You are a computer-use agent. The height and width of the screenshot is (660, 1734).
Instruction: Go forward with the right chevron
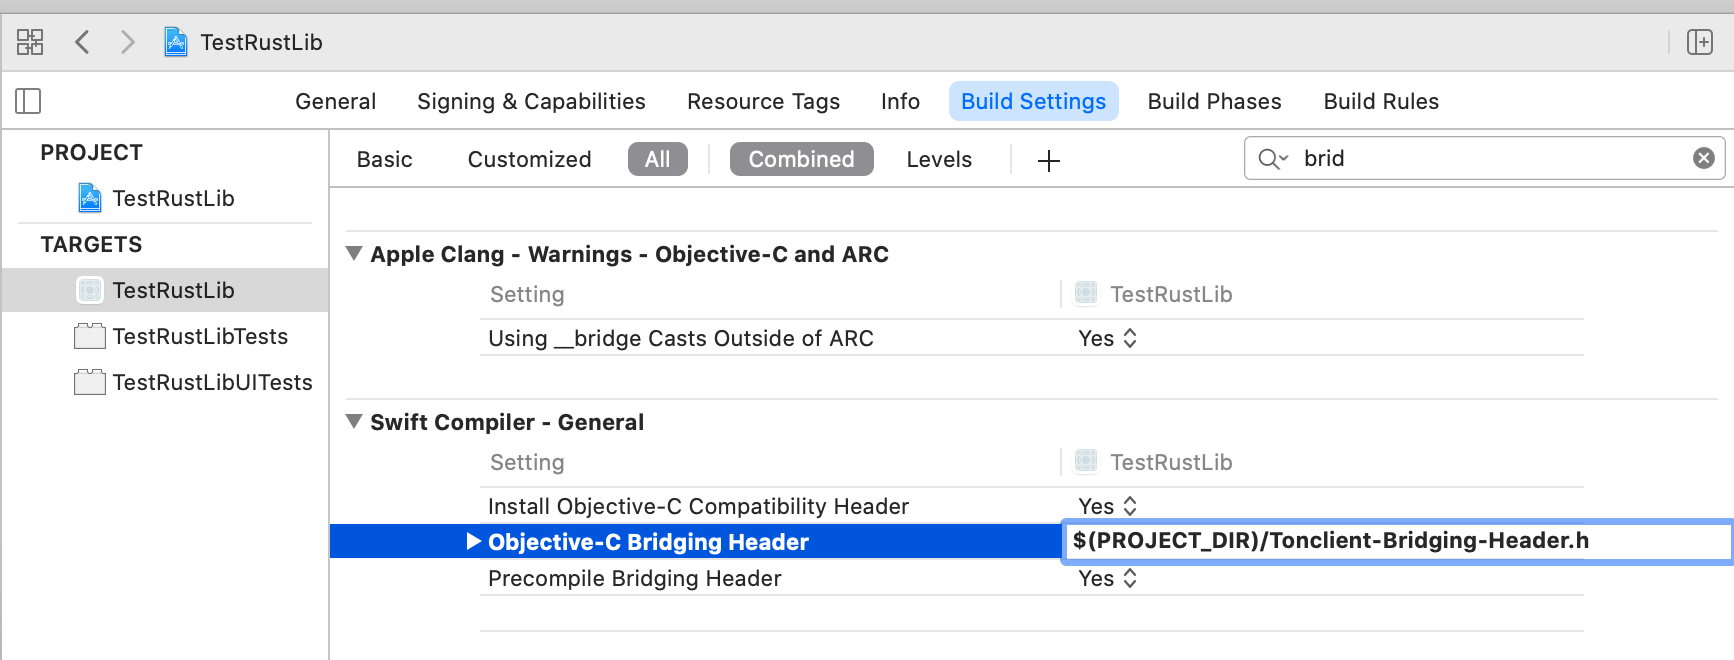[x=127, y=42]
